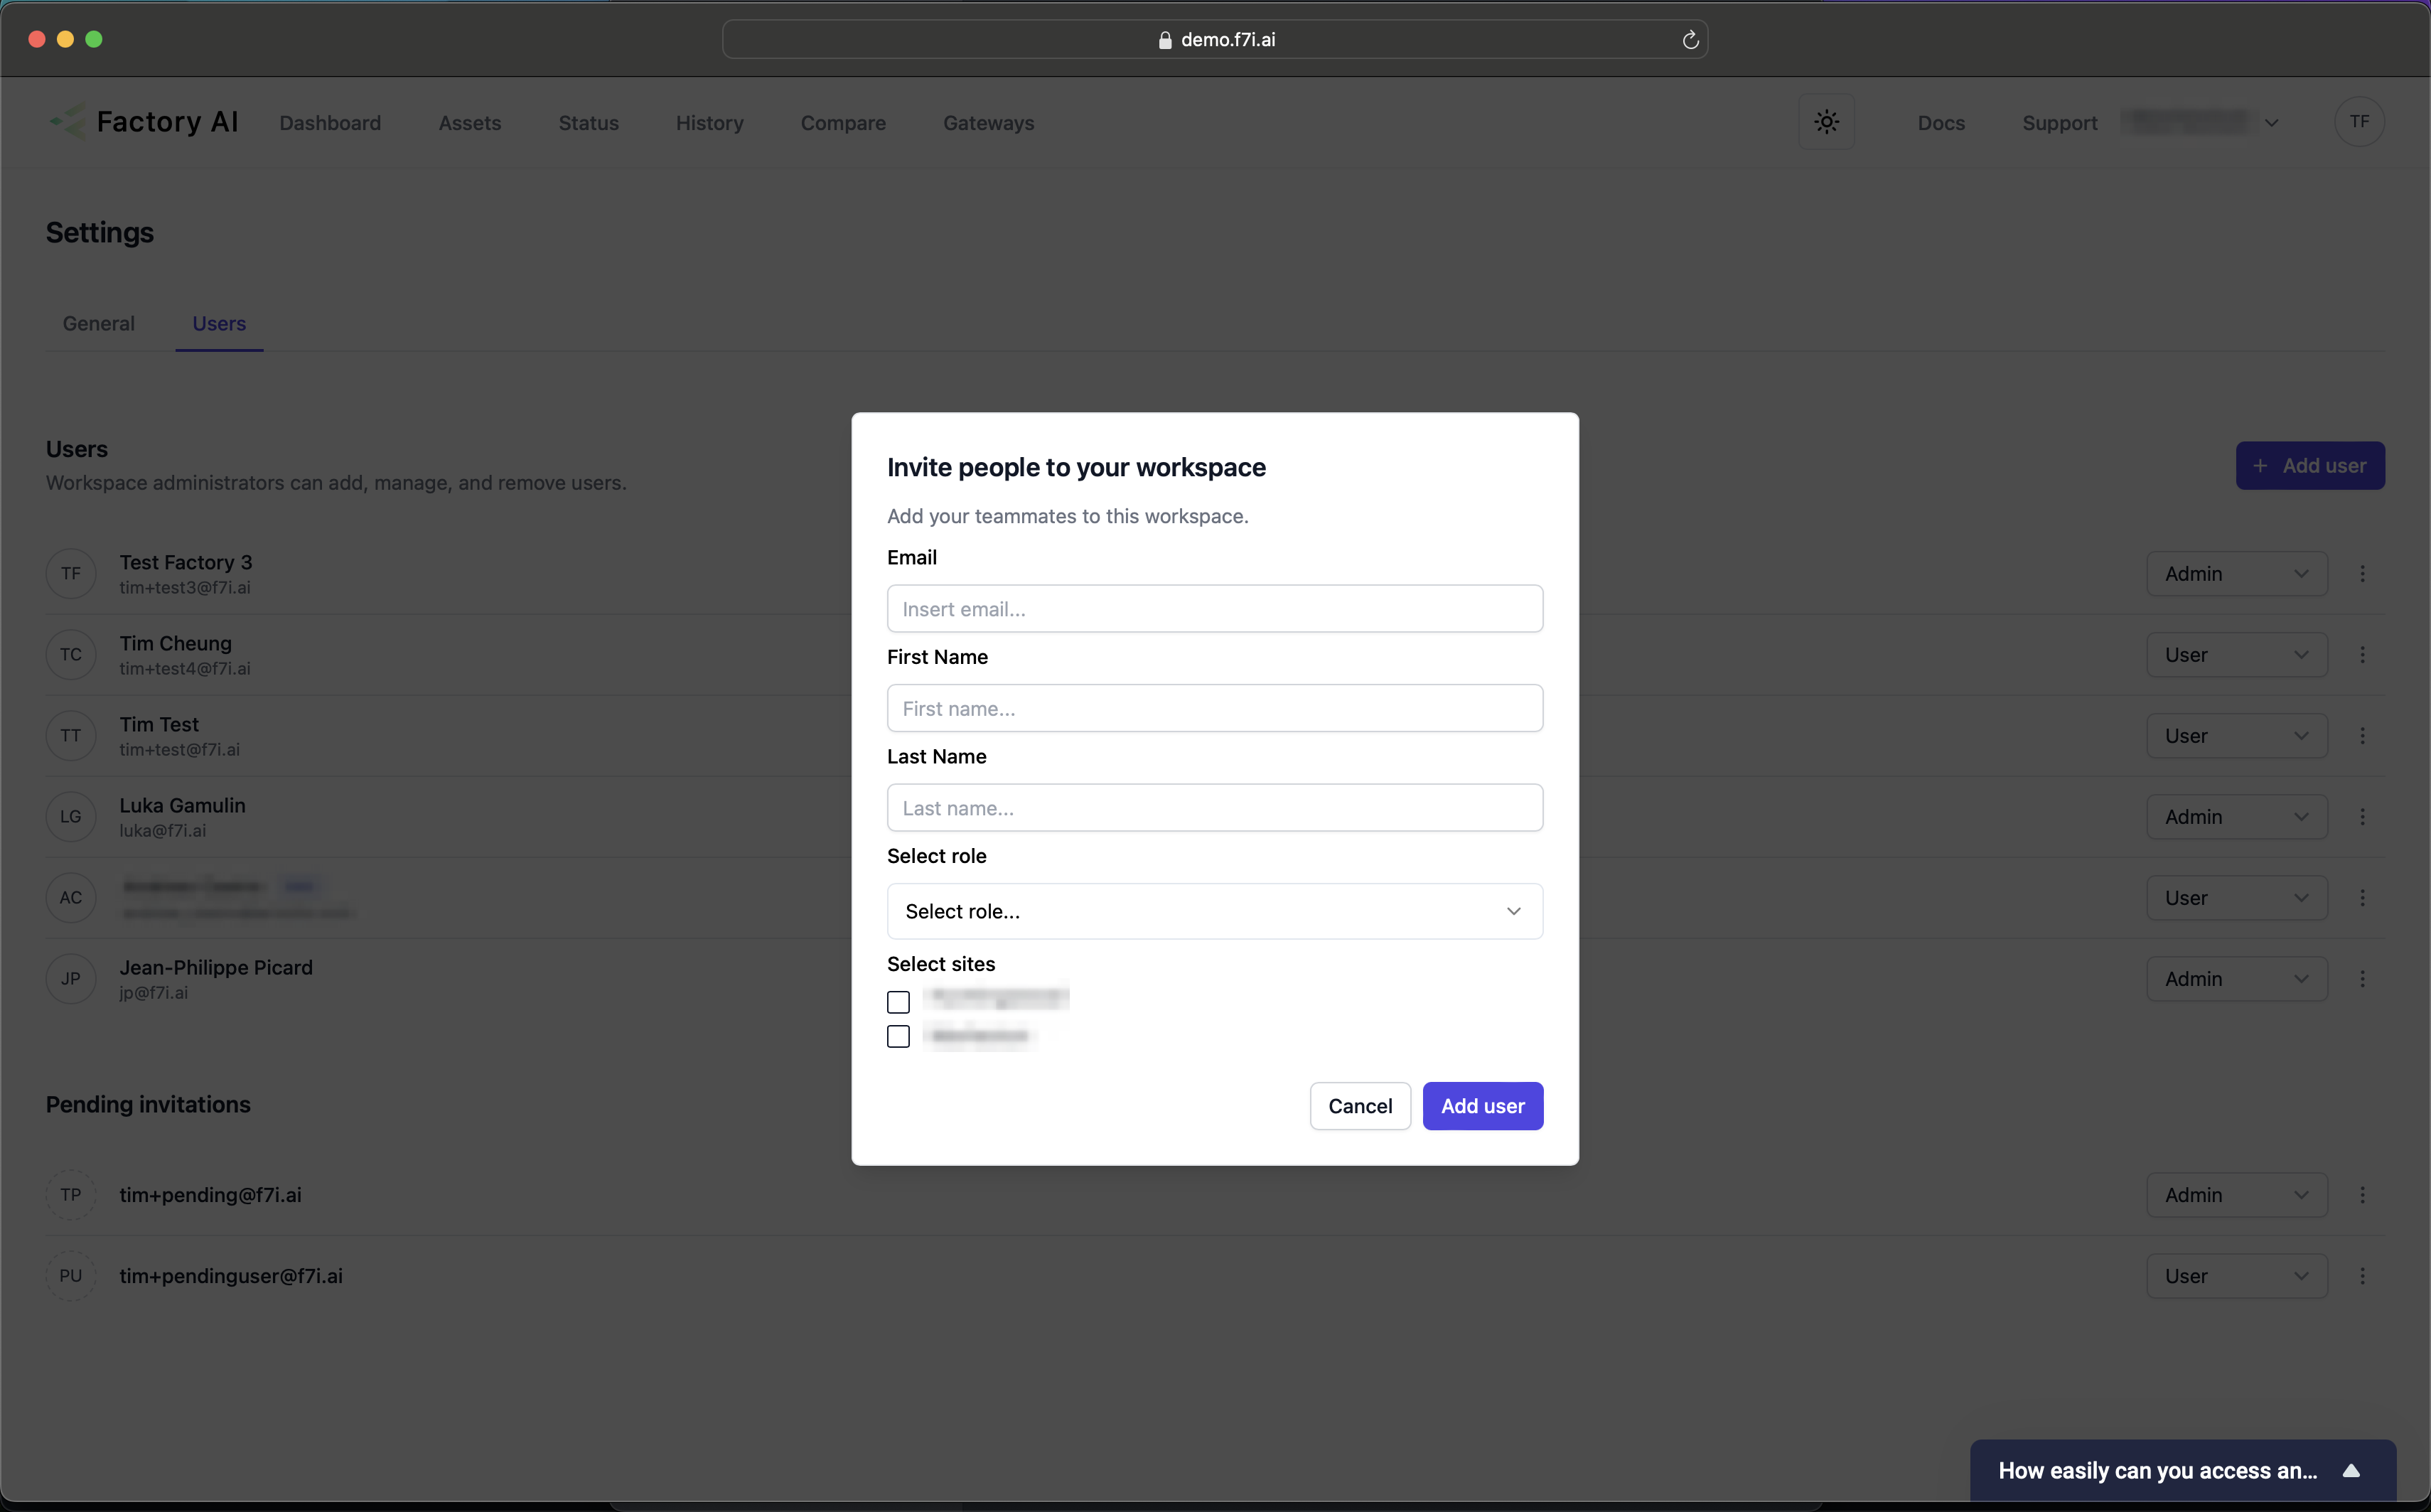Focus the Email input field
2431x1512 pixels.
(1214, 609)
